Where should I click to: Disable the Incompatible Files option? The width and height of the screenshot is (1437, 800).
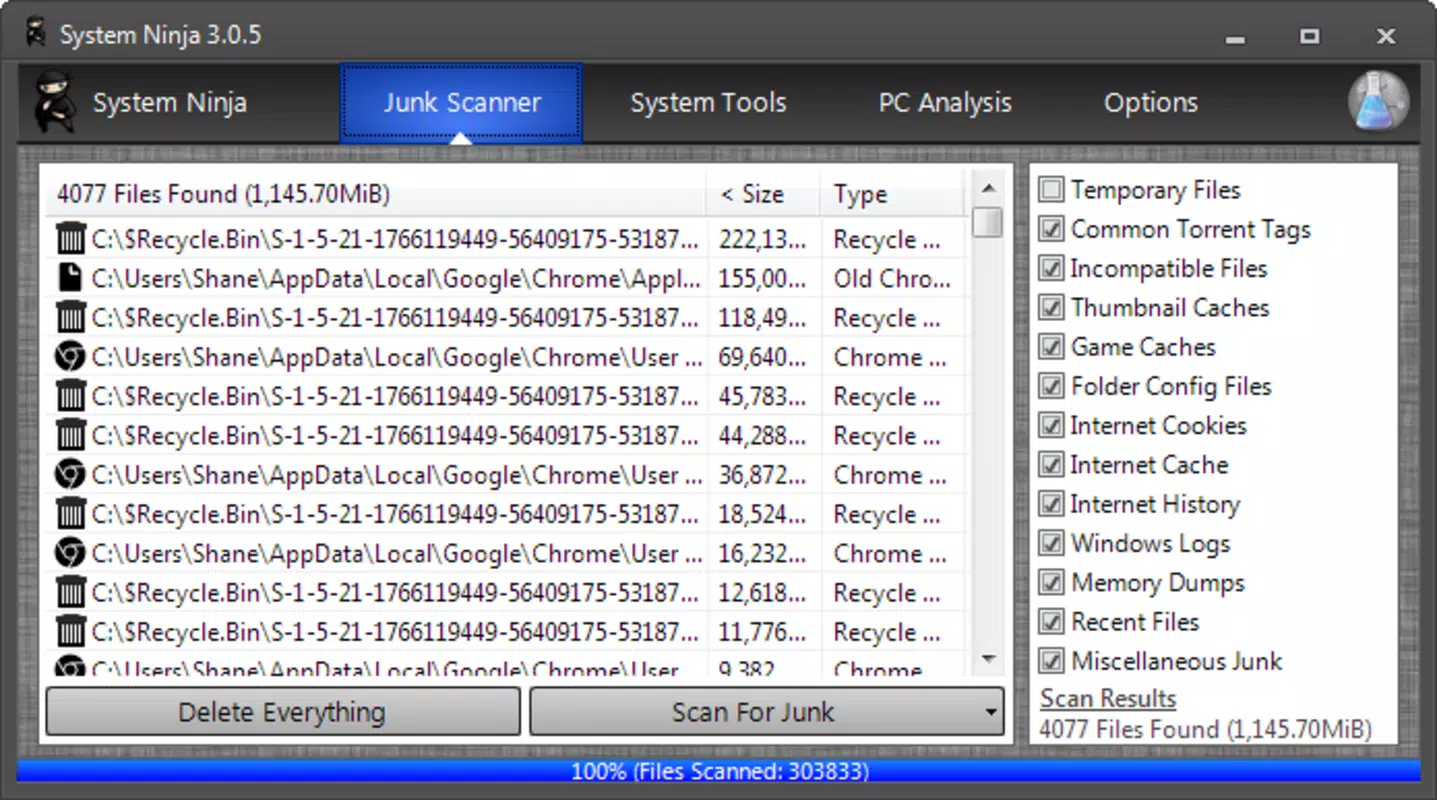[x=1051, y=268]
